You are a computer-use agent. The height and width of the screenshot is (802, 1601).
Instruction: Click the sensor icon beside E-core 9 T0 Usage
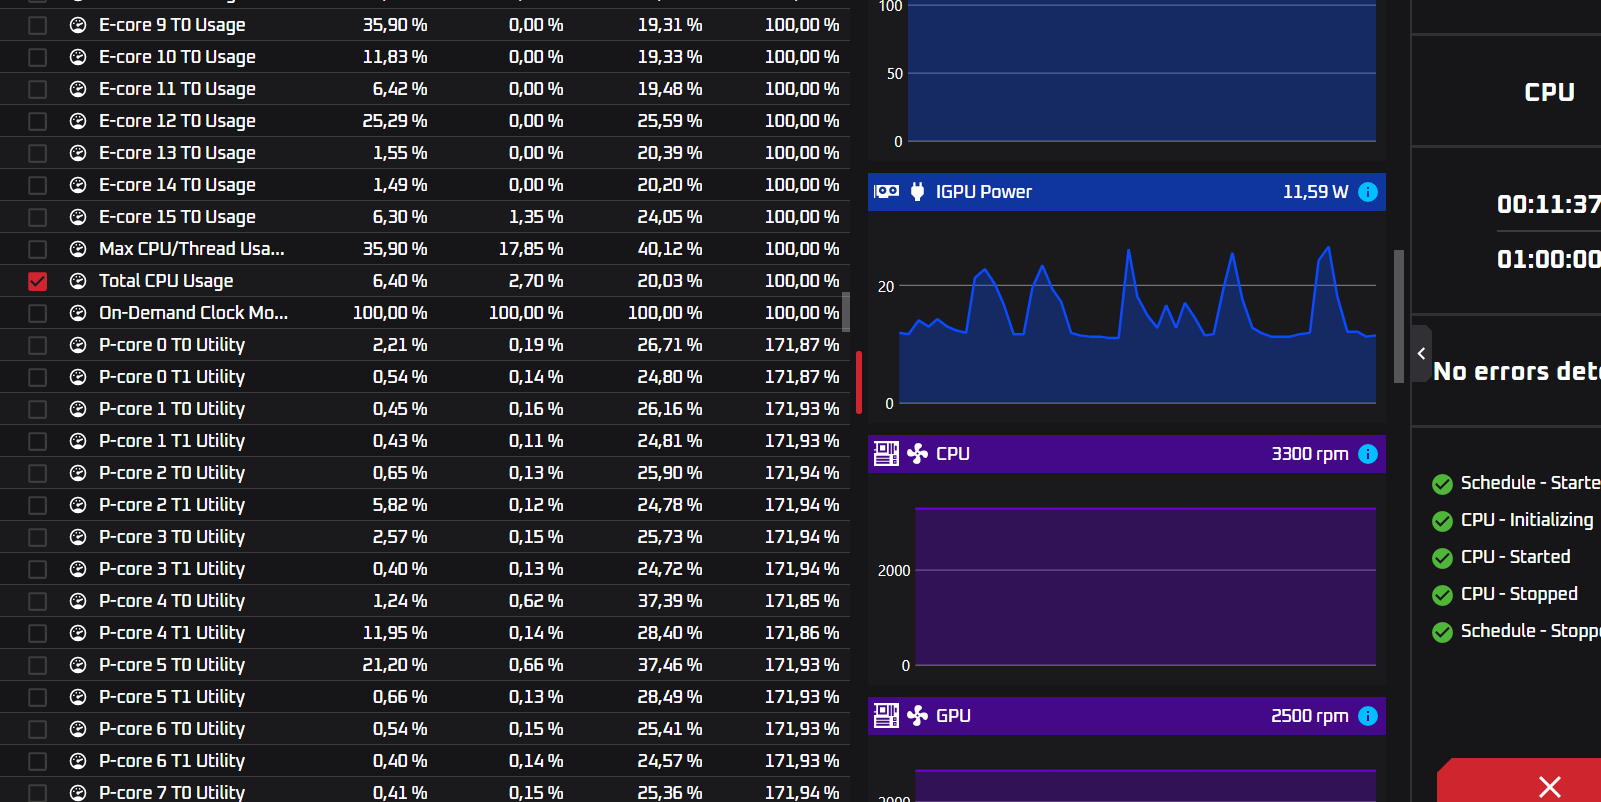[78, 25]
